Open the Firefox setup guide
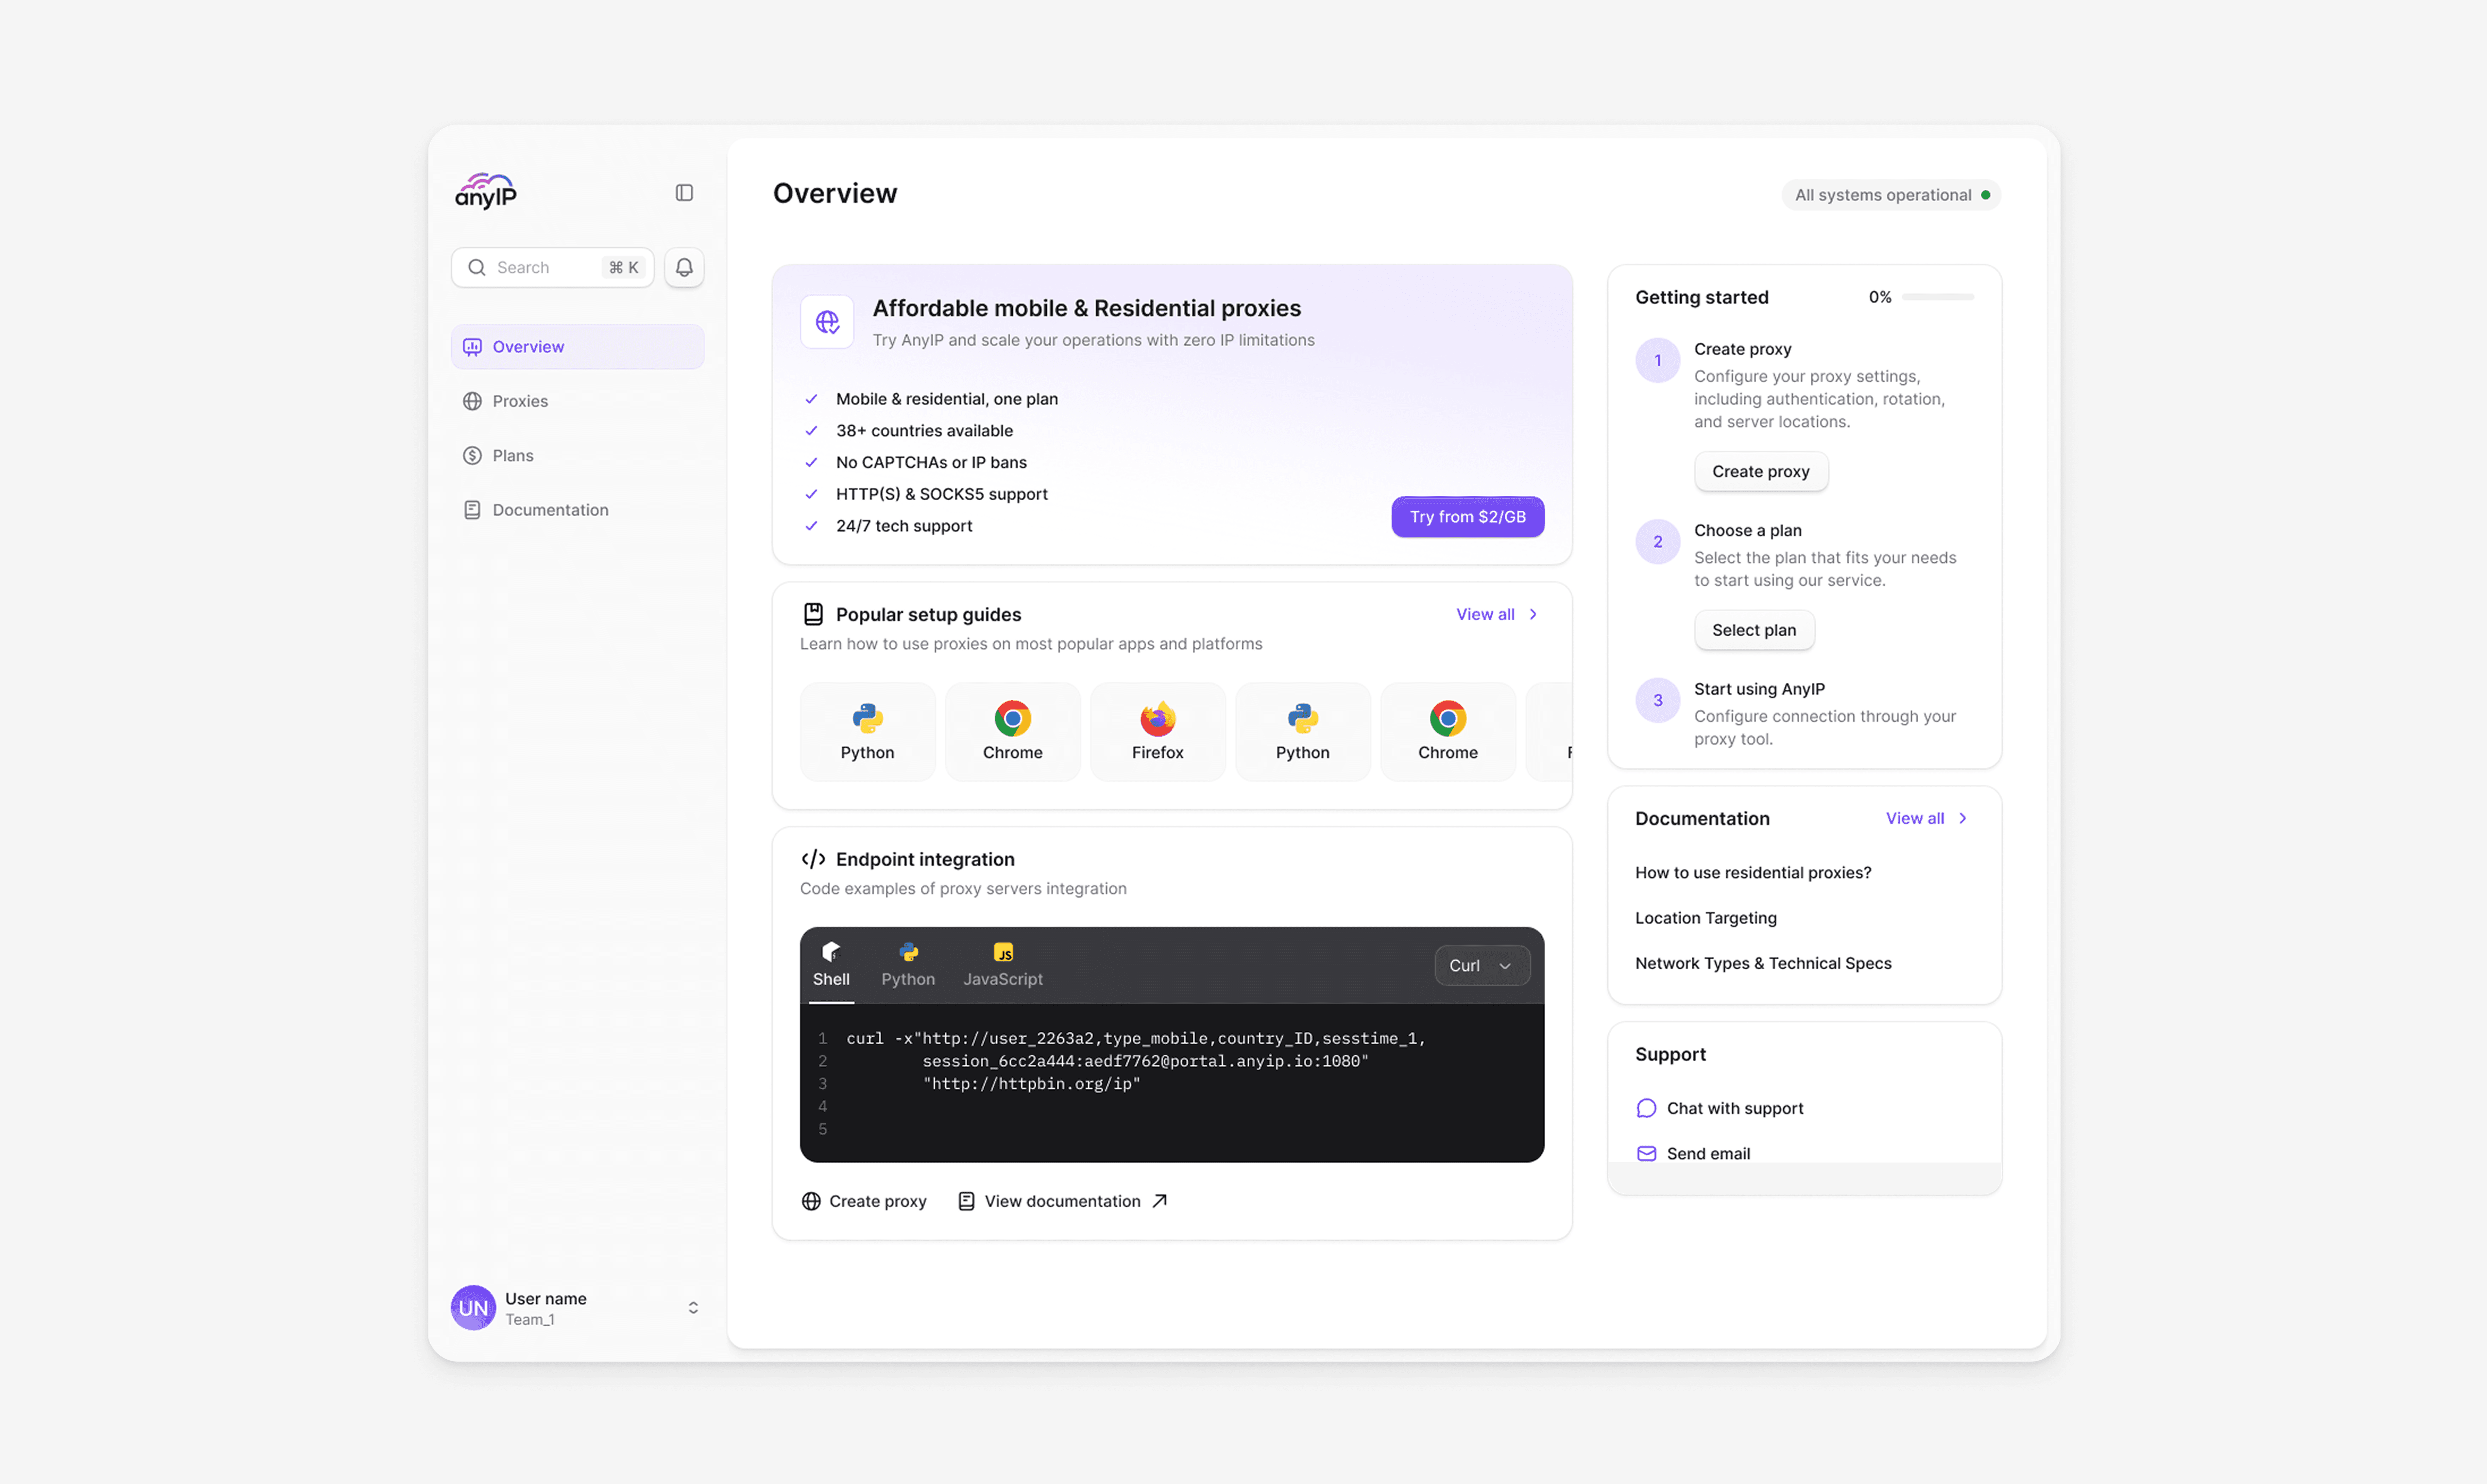2487x1484 pixels. click(1157, 731)
